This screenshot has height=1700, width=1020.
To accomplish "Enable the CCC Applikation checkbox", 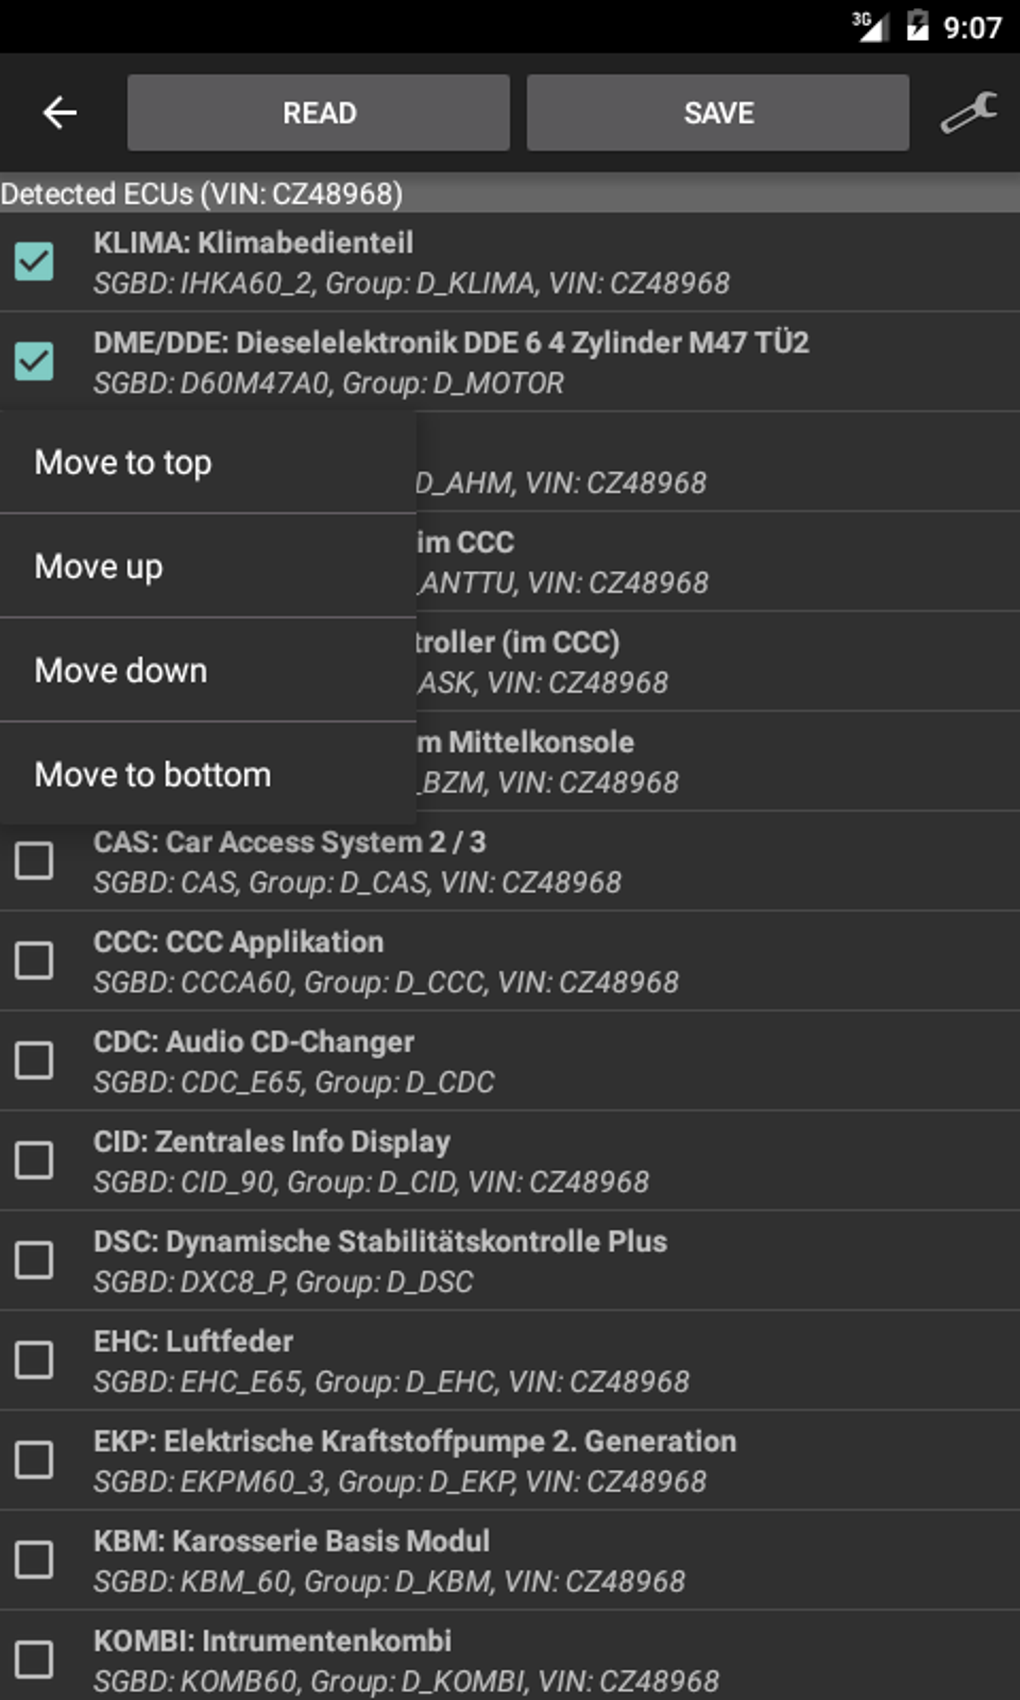I will 34,960.
